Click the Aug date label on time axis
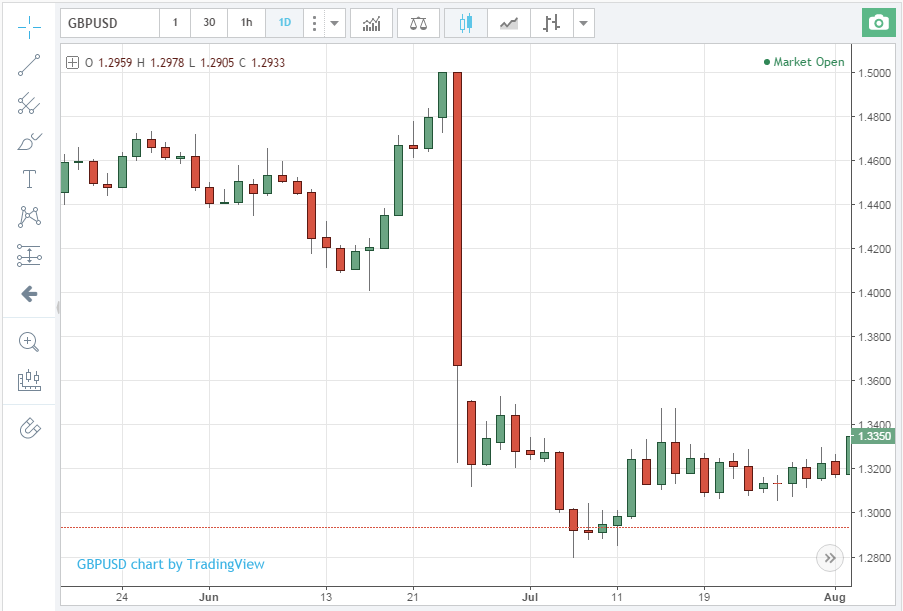This screenshot has width=903, height=611. click(834, 597)
